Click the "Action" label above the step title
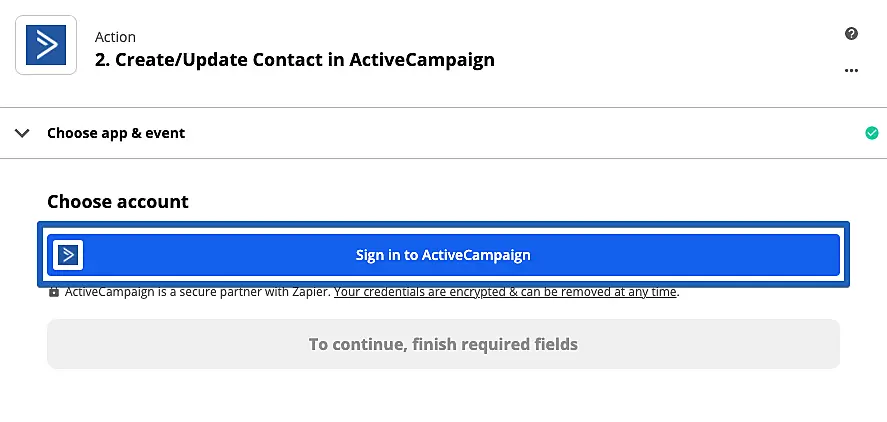Screen dimensions: 887x422 point(115,37)
